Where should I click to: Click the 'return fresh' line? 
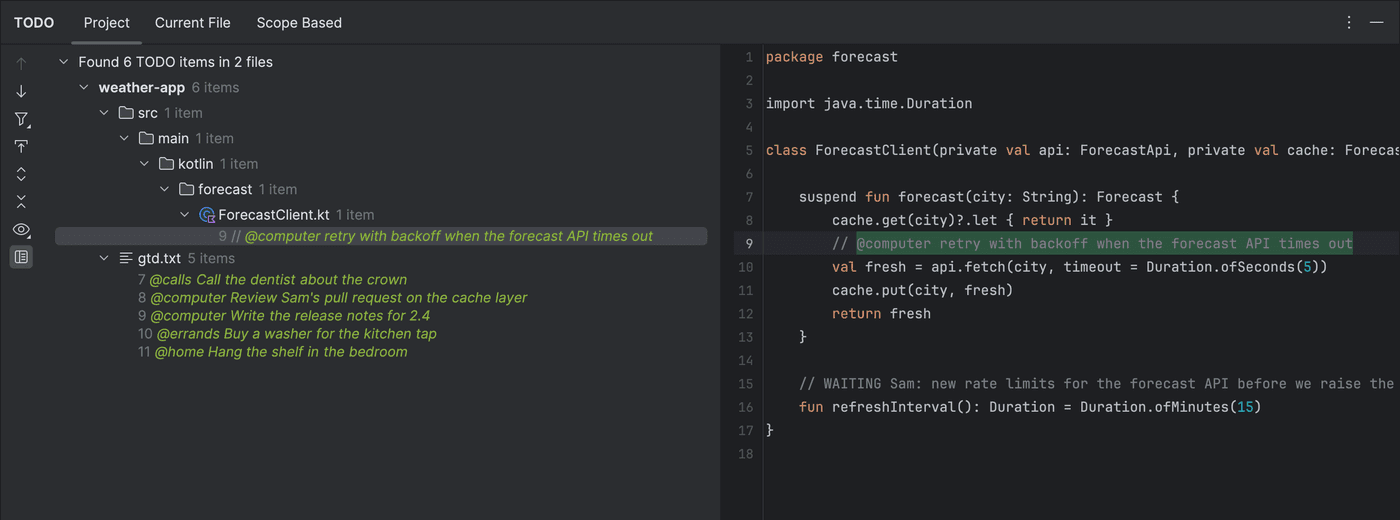coord(881,313)
